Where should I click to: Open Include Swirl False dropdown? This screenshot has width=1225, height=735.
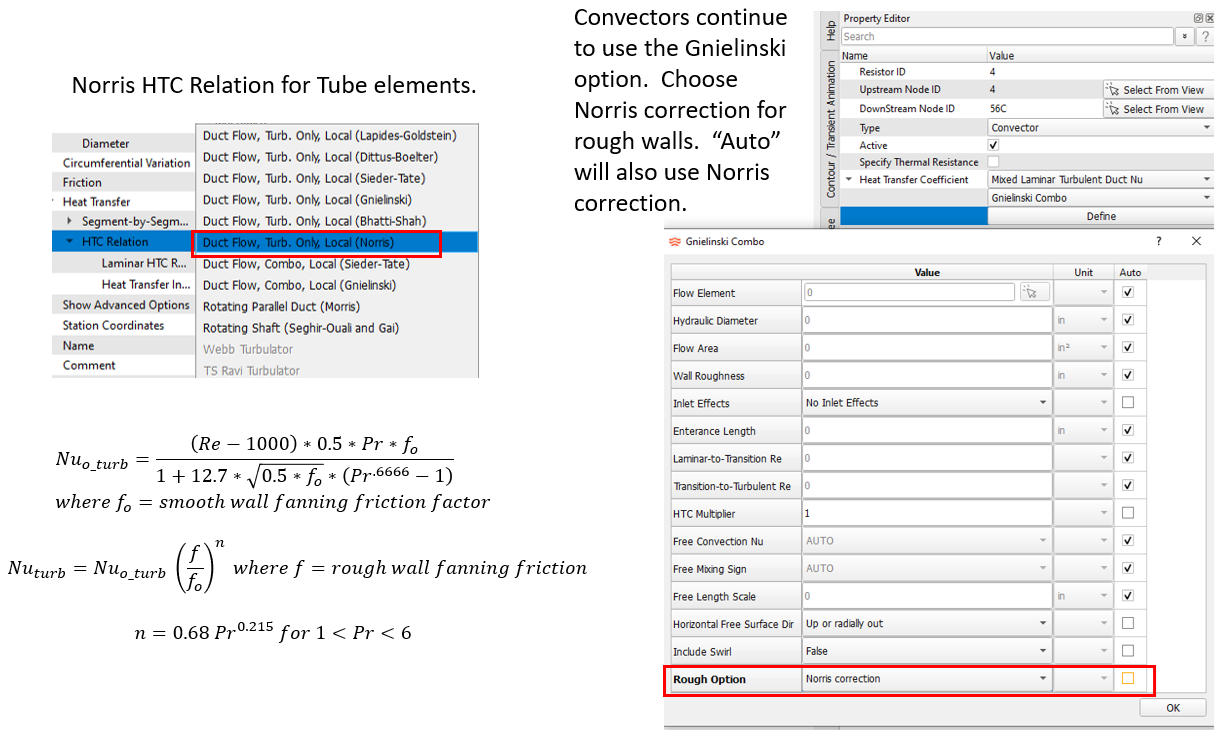[x=927, y=651]
